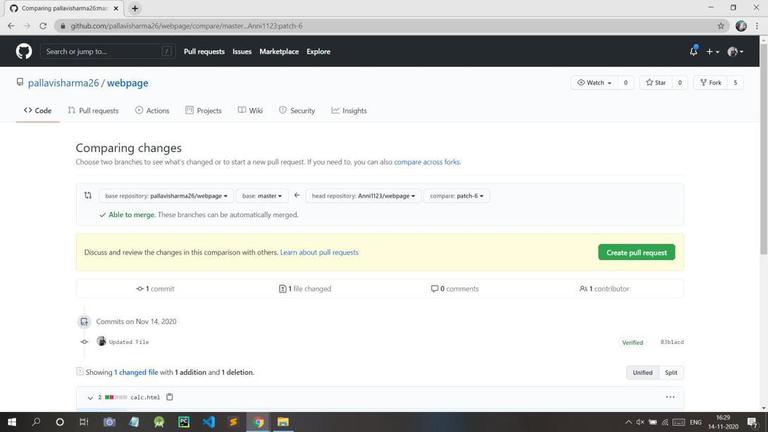Select the Actions tab

pyautogui.click(x=152, y=111)
